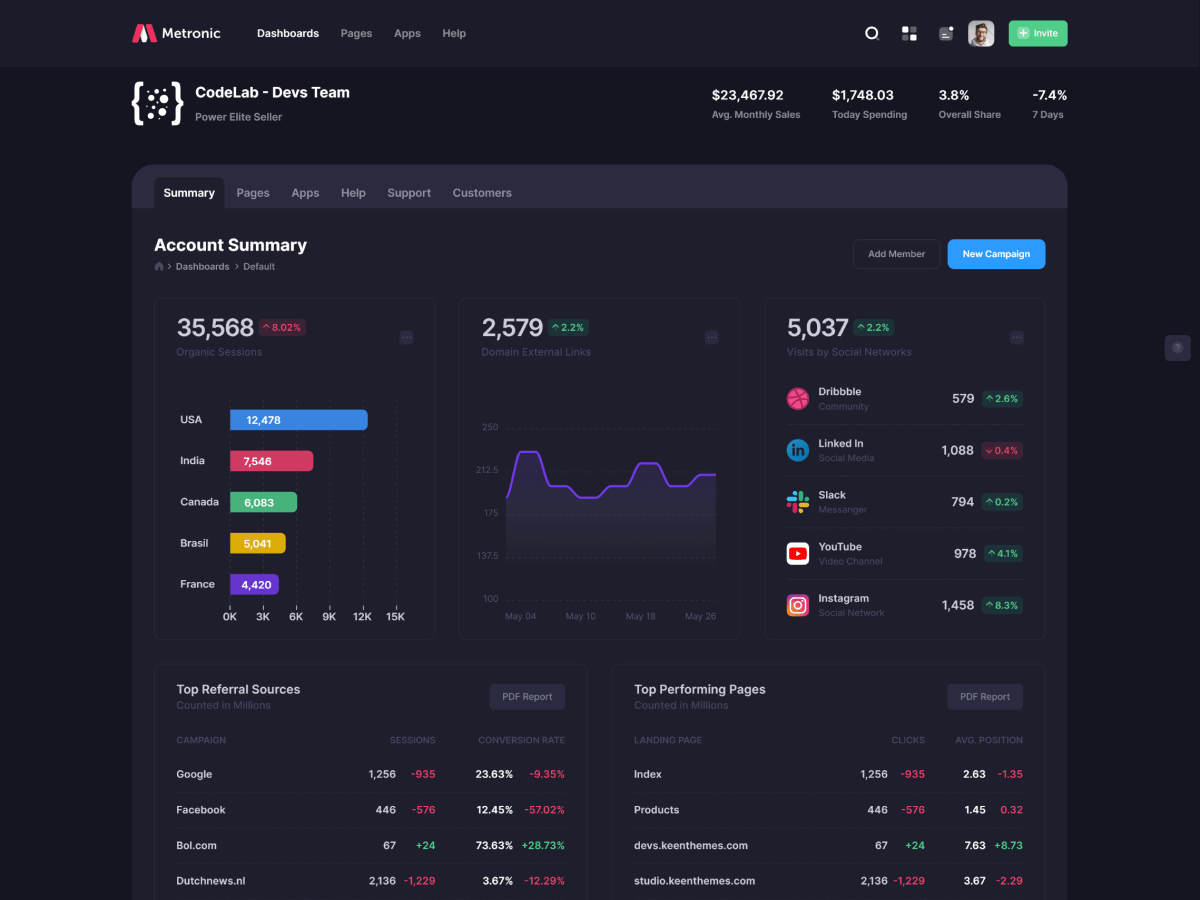Expand Visits by Social Networks options menu
The width and height of the screenshot is (1200, 900).
click(x=1016, y=338)
